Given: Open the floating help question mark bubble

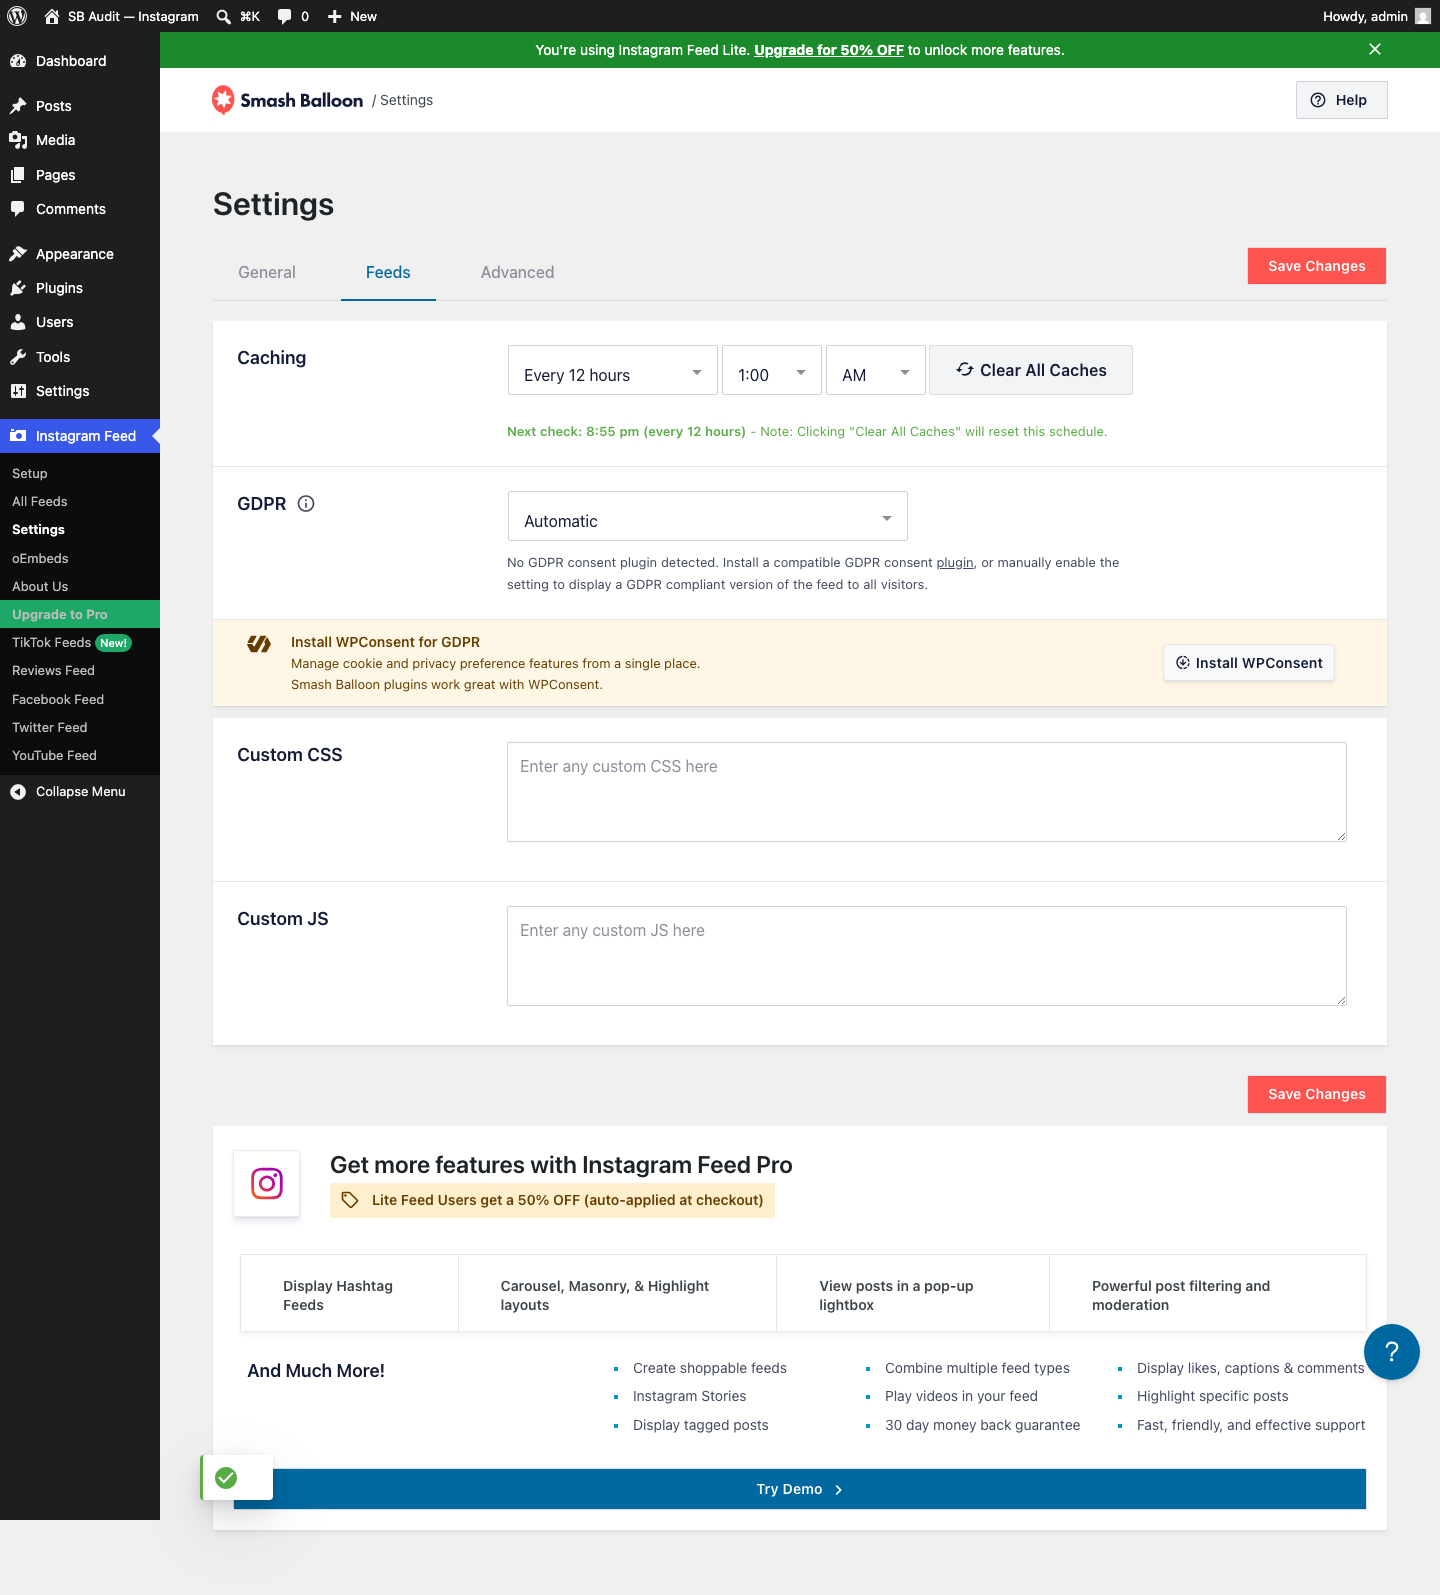Looking at the screenshot, I should 1392,1352.
